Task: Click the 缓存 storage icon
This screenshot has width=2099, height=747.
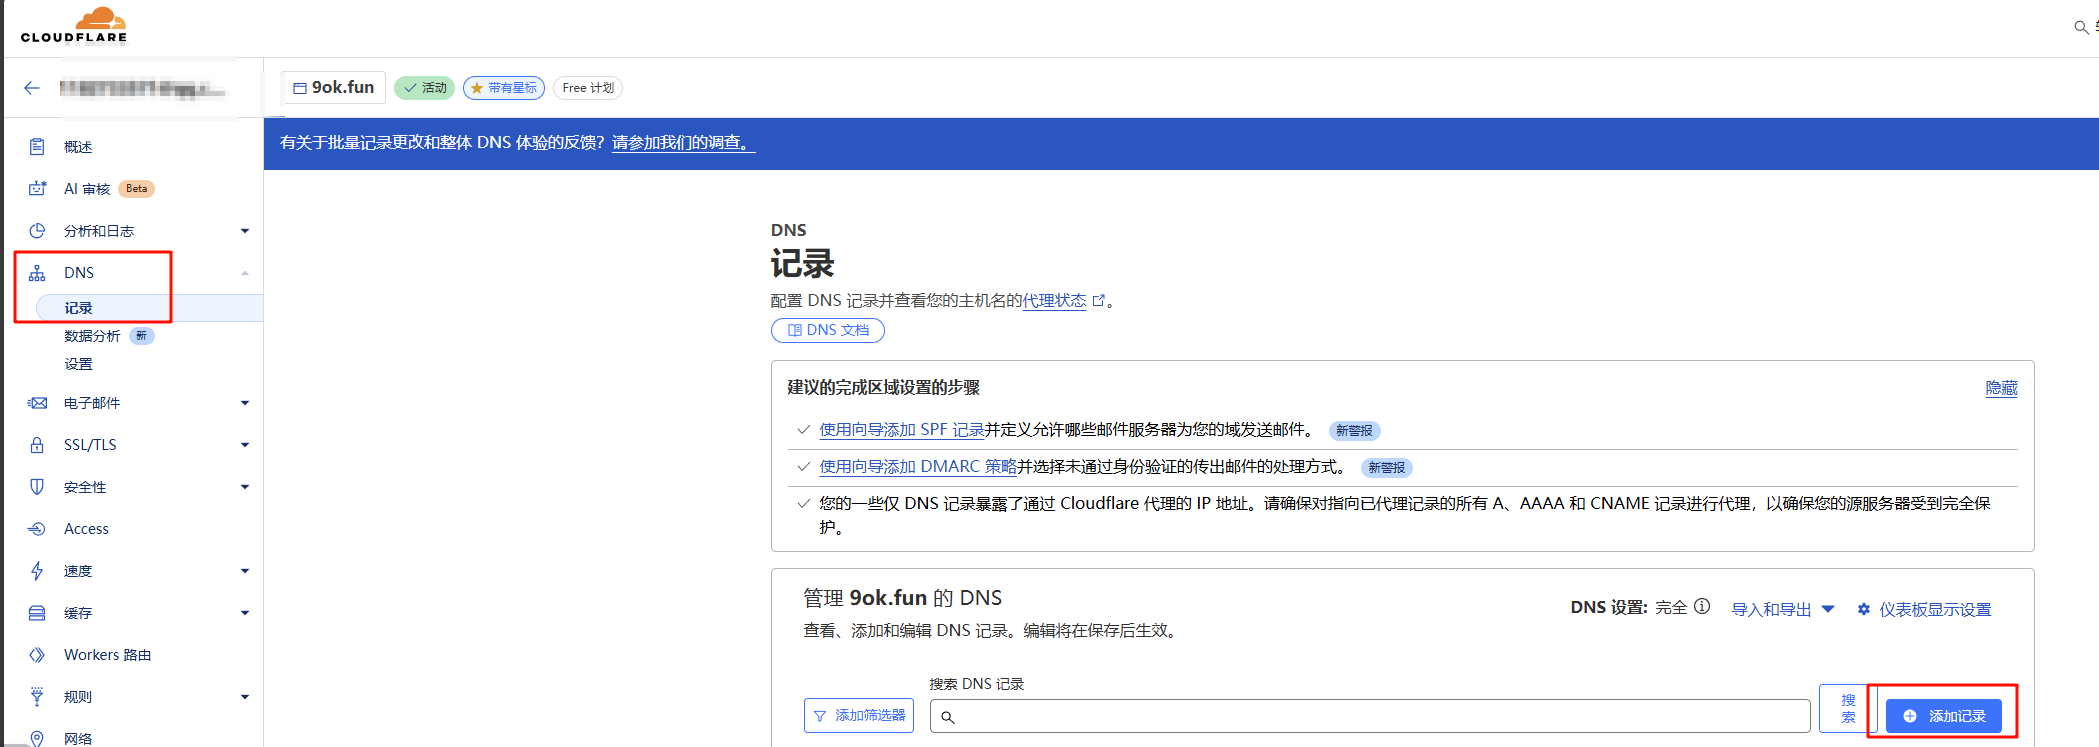Action: 37,613
